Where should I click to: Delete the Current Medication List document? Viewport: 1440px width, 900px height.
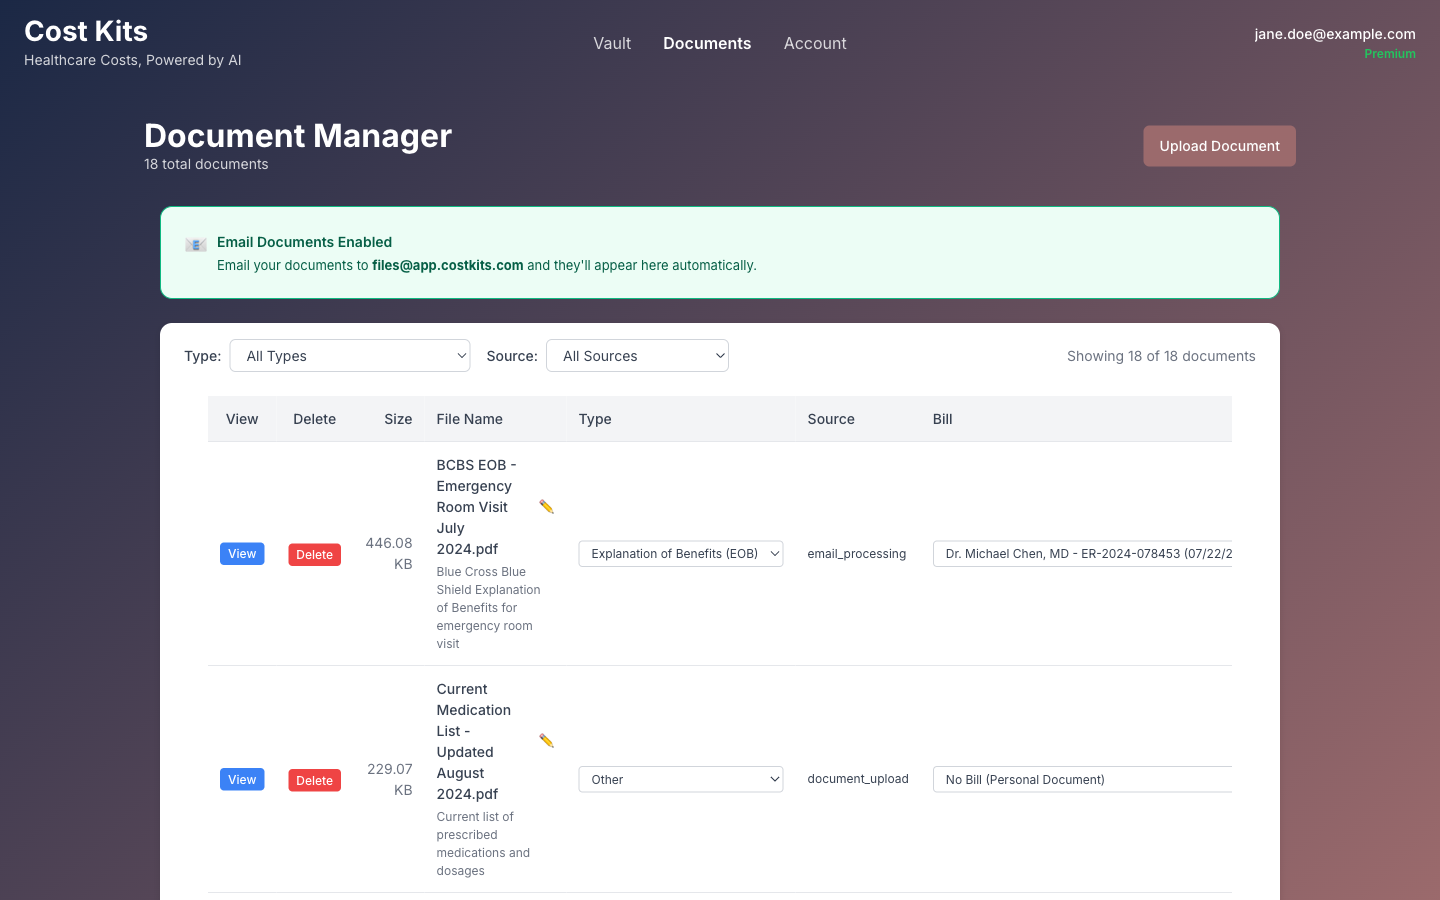[314, 779]
